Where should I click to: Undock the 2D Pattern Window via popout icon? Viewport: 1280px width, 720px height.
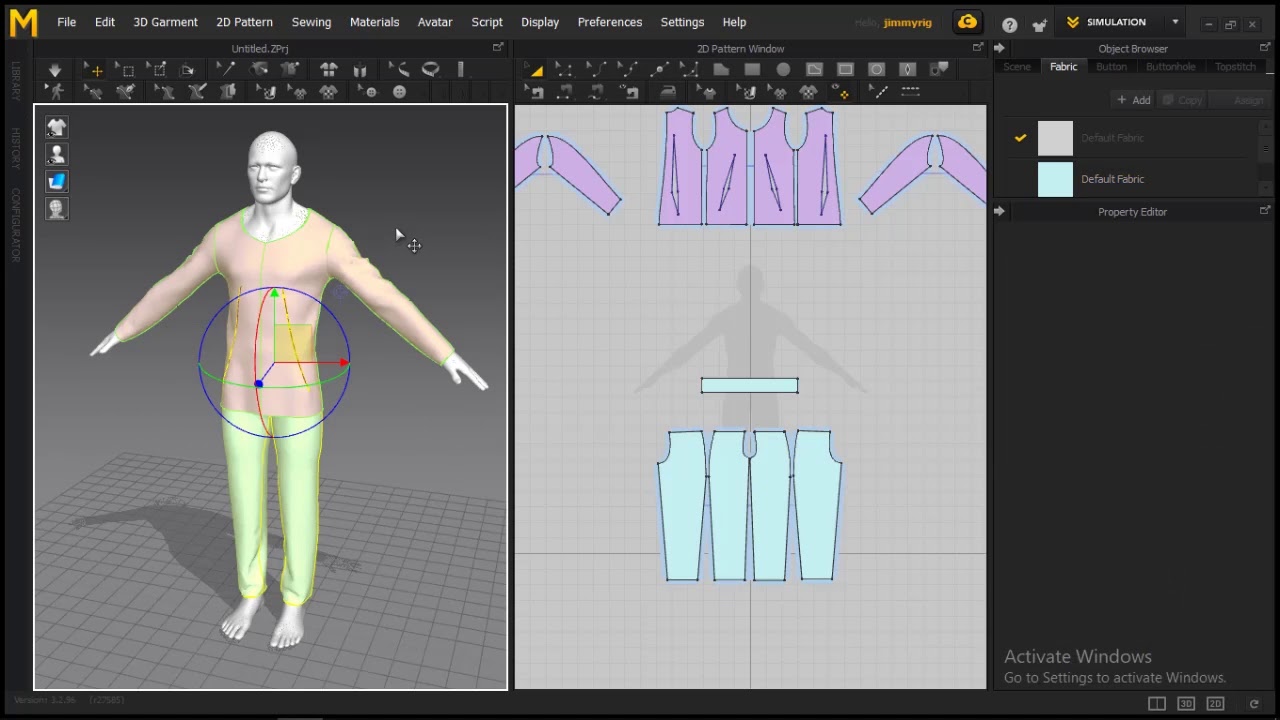978,47
